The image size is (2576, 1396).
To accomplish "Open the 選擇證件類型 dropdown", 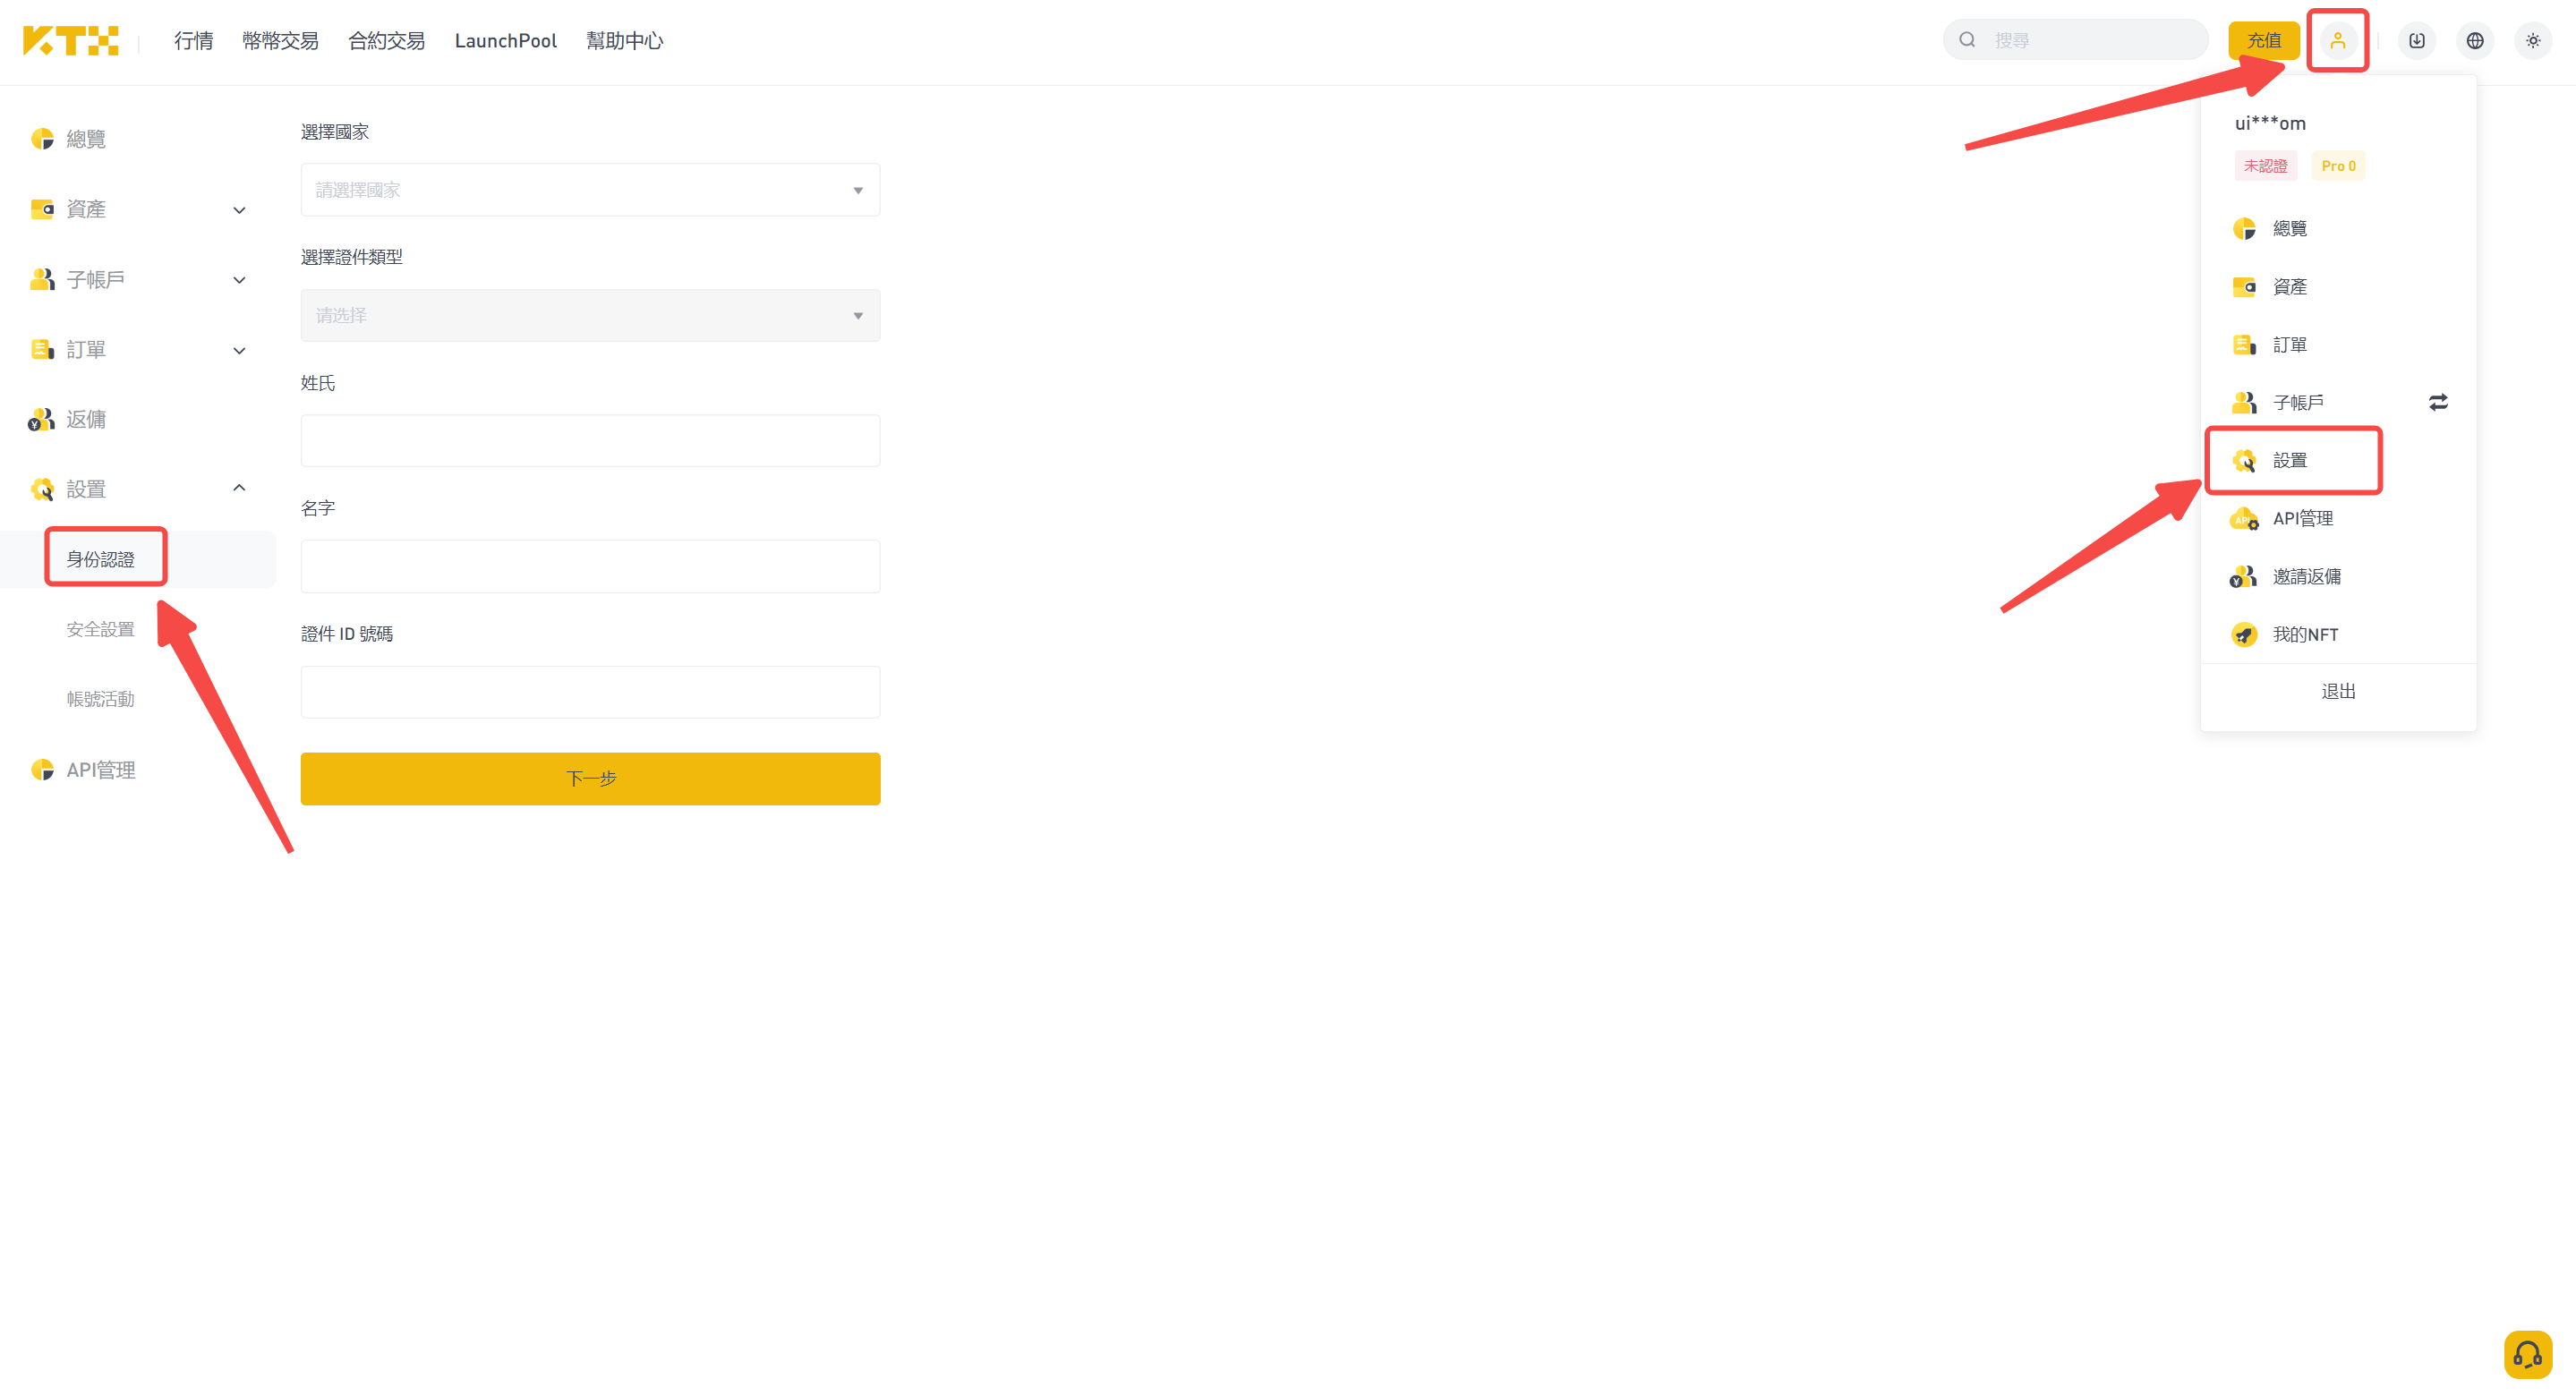I will pyautogui.click(x=590, y=315).
